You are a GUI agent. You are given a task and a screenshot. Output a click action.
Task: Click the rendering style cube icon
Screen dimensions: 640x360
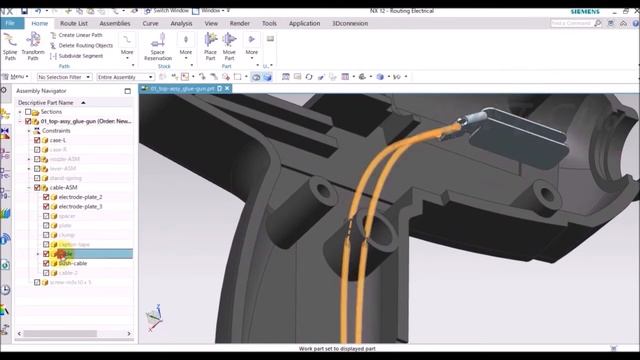[380, 77]
